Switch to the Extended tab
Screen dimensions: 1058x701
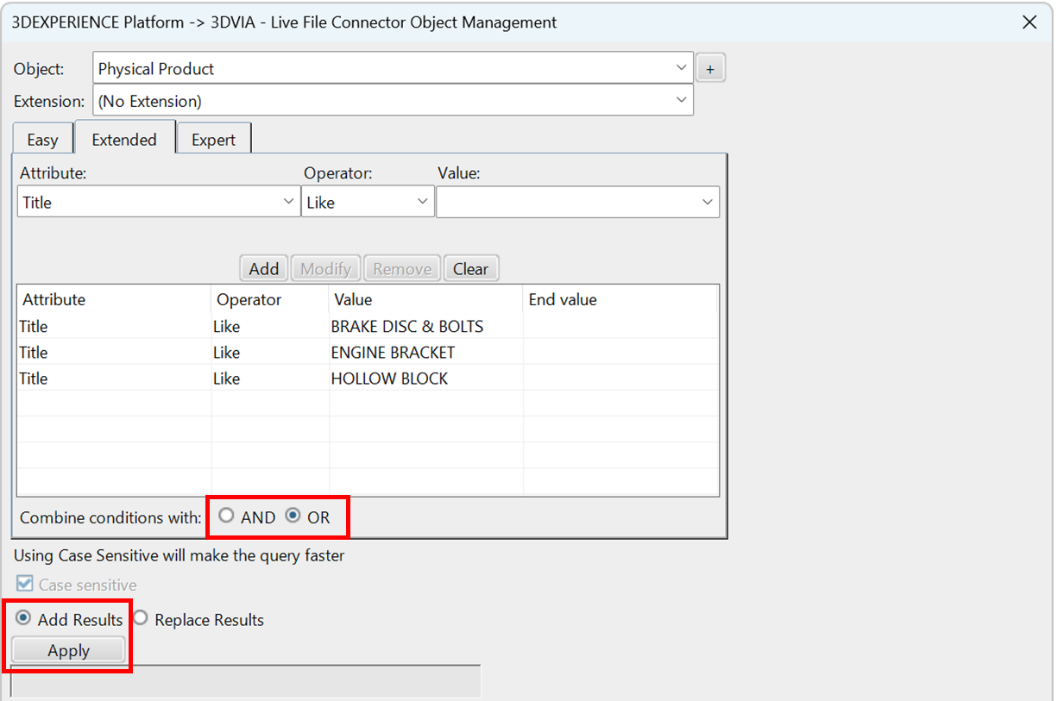125,139
